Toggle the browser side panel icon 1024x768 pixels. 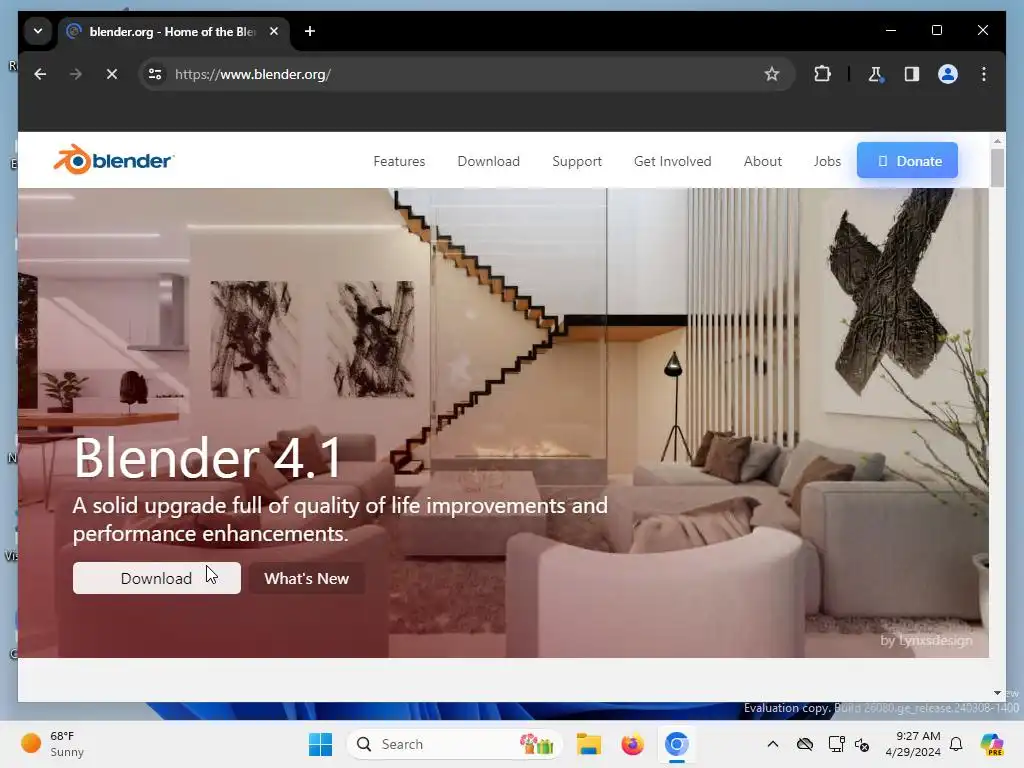pos(912,74)
